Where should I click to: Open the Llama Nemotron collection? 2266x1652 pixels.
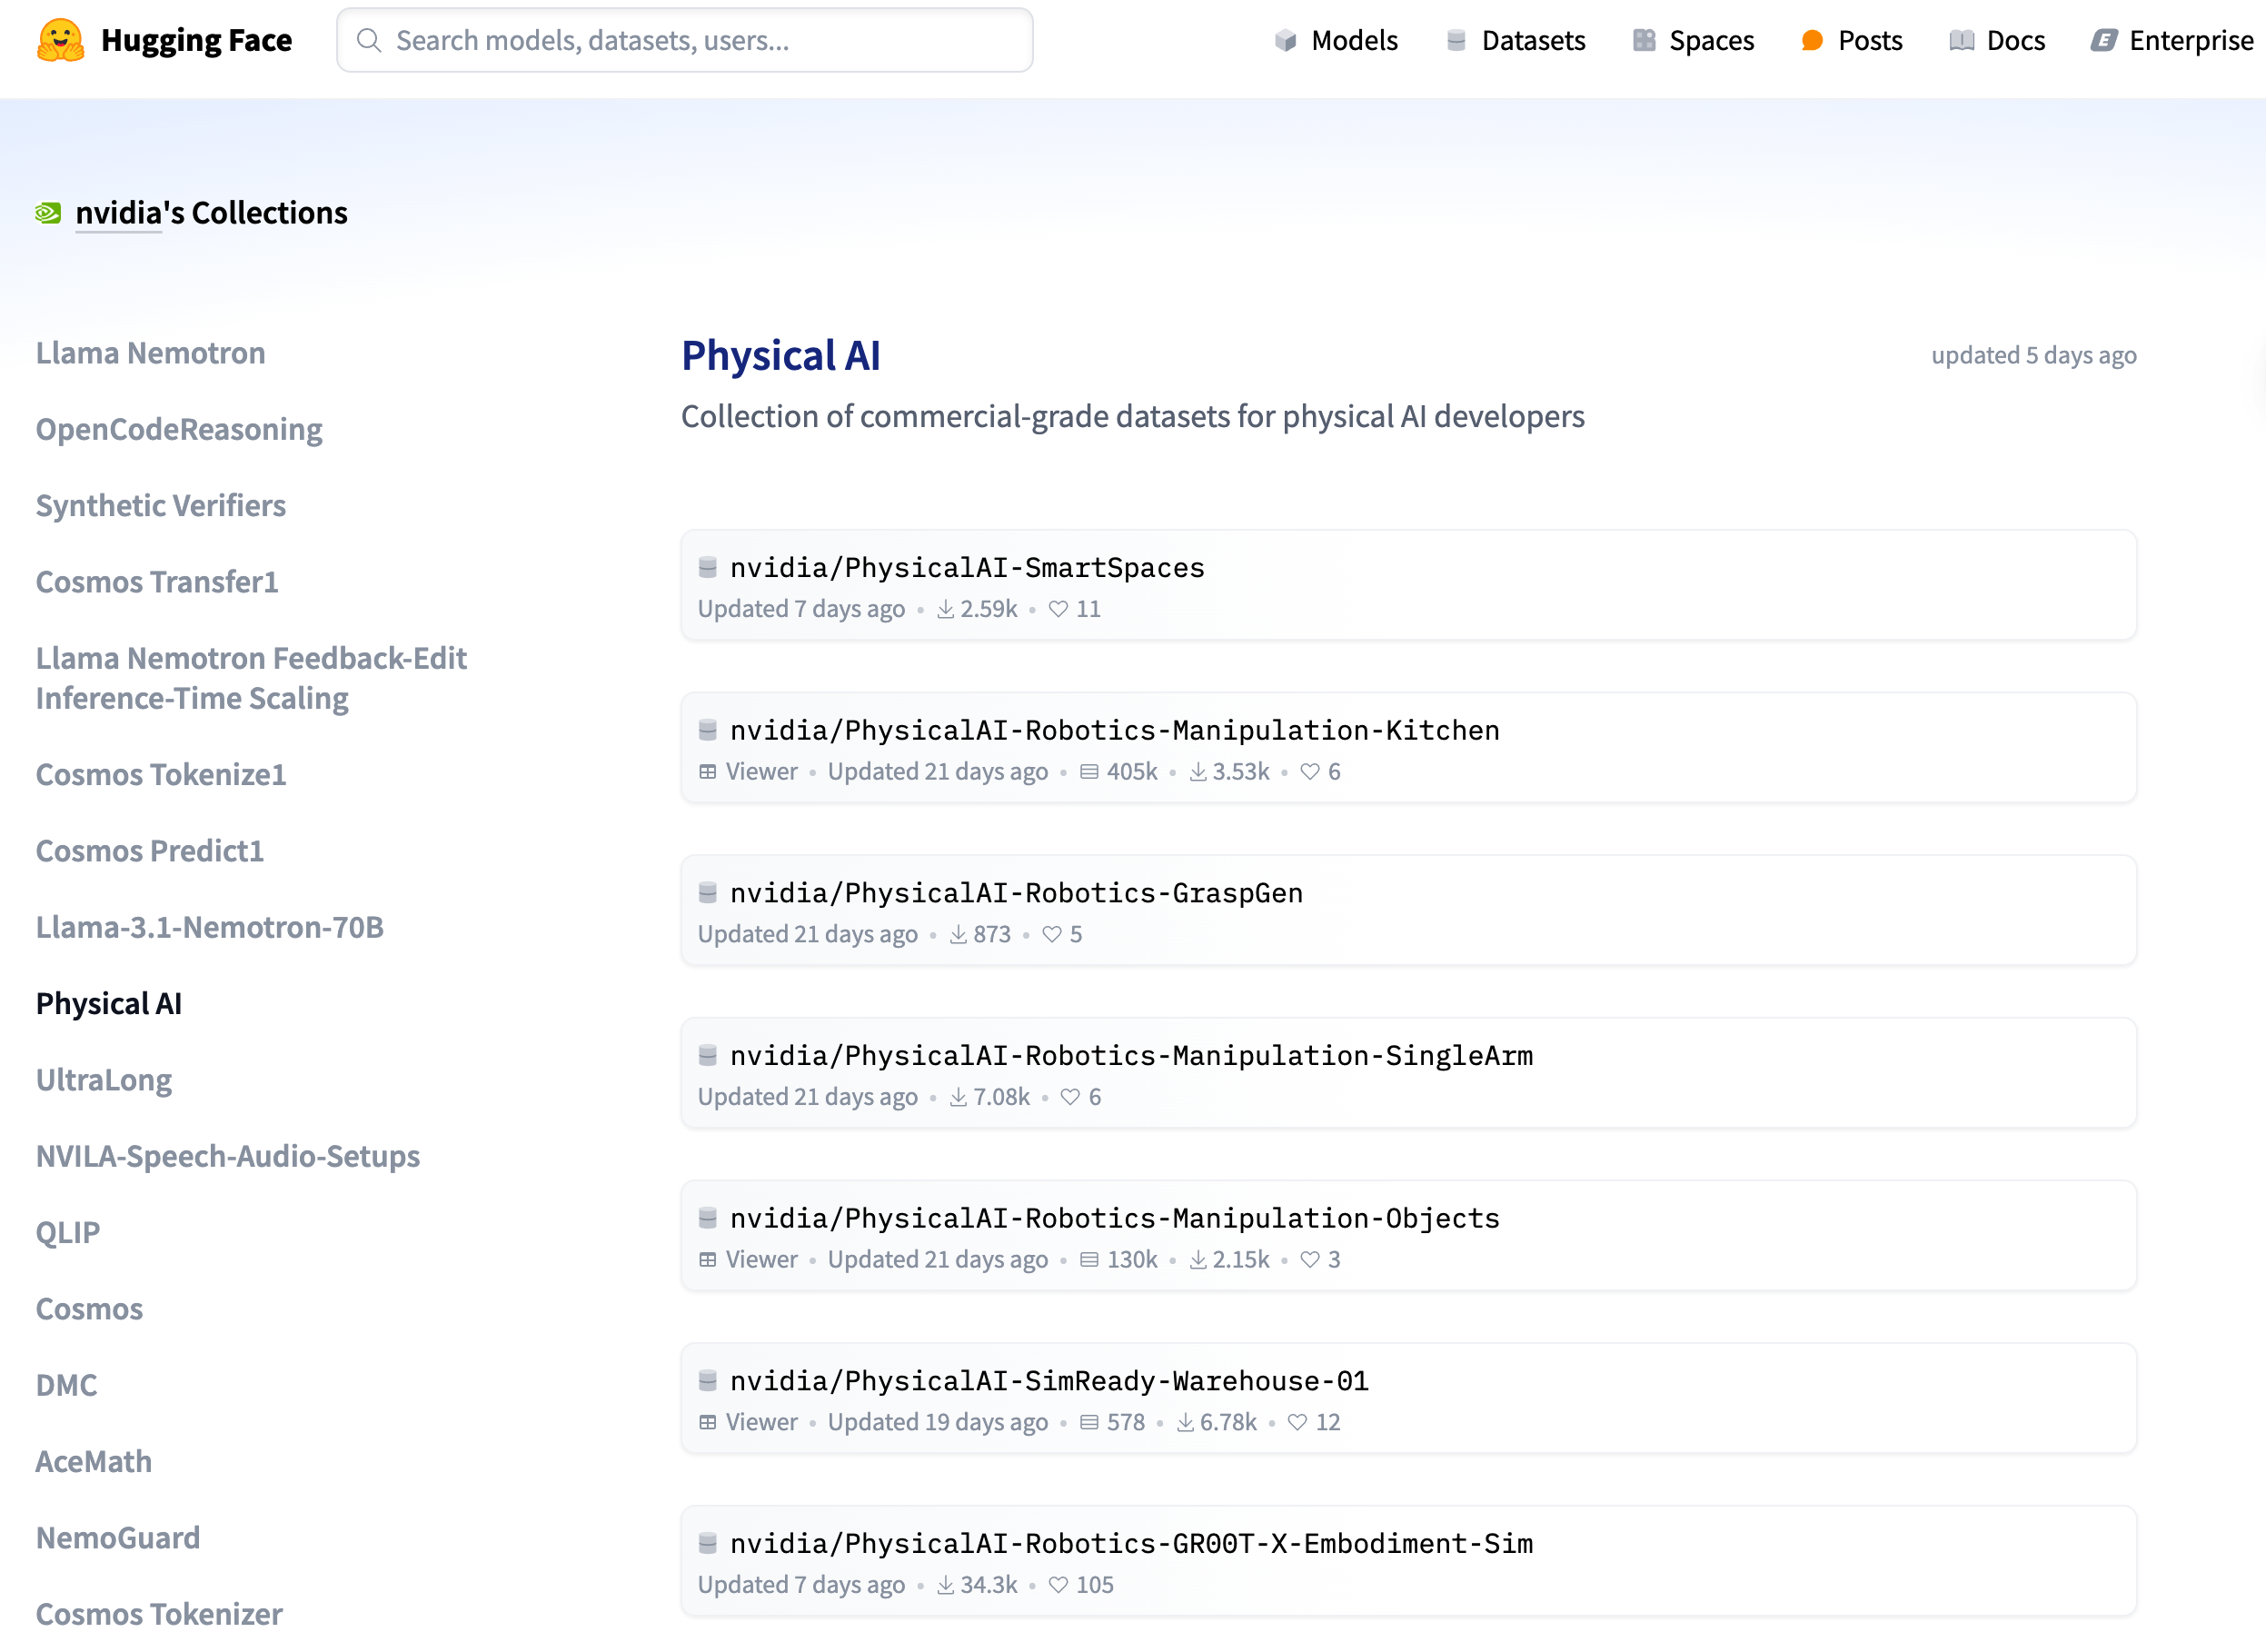[150, 353]
